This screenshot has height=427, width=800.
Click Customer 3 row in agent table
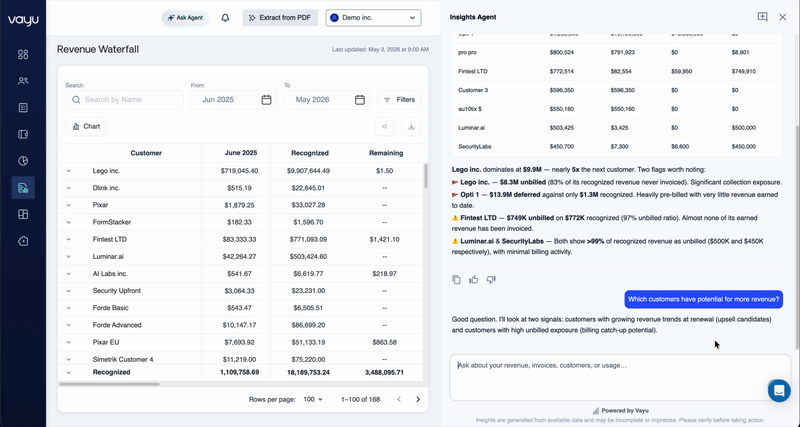[x=617, y=90]
